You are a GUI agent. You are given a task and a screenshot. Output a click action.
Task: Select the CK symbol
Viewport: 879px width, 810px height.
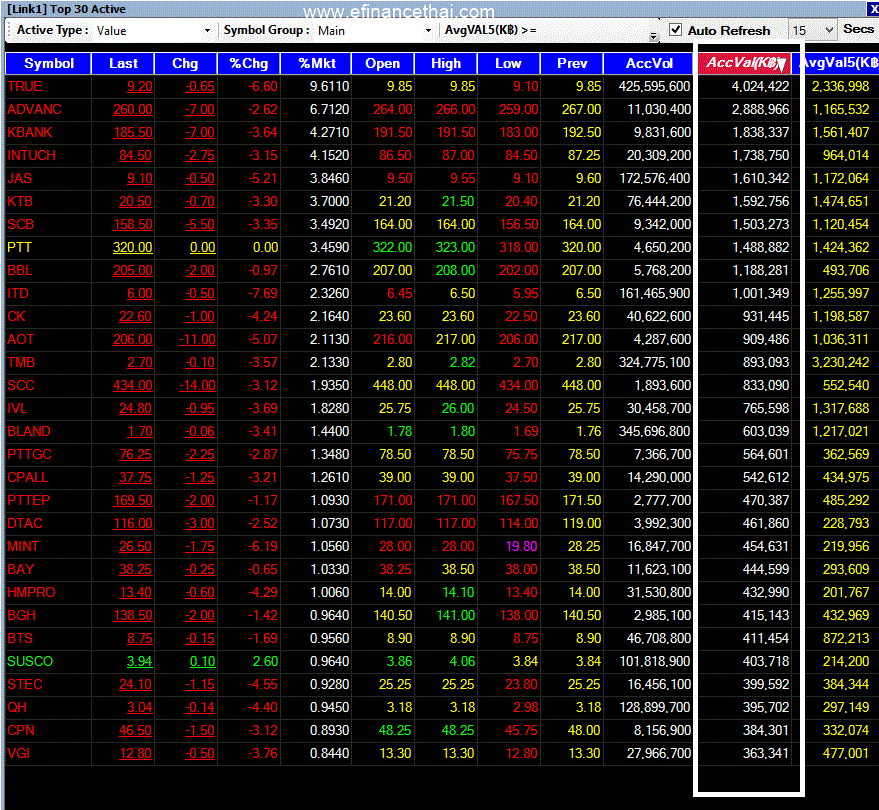pos(16,316)
